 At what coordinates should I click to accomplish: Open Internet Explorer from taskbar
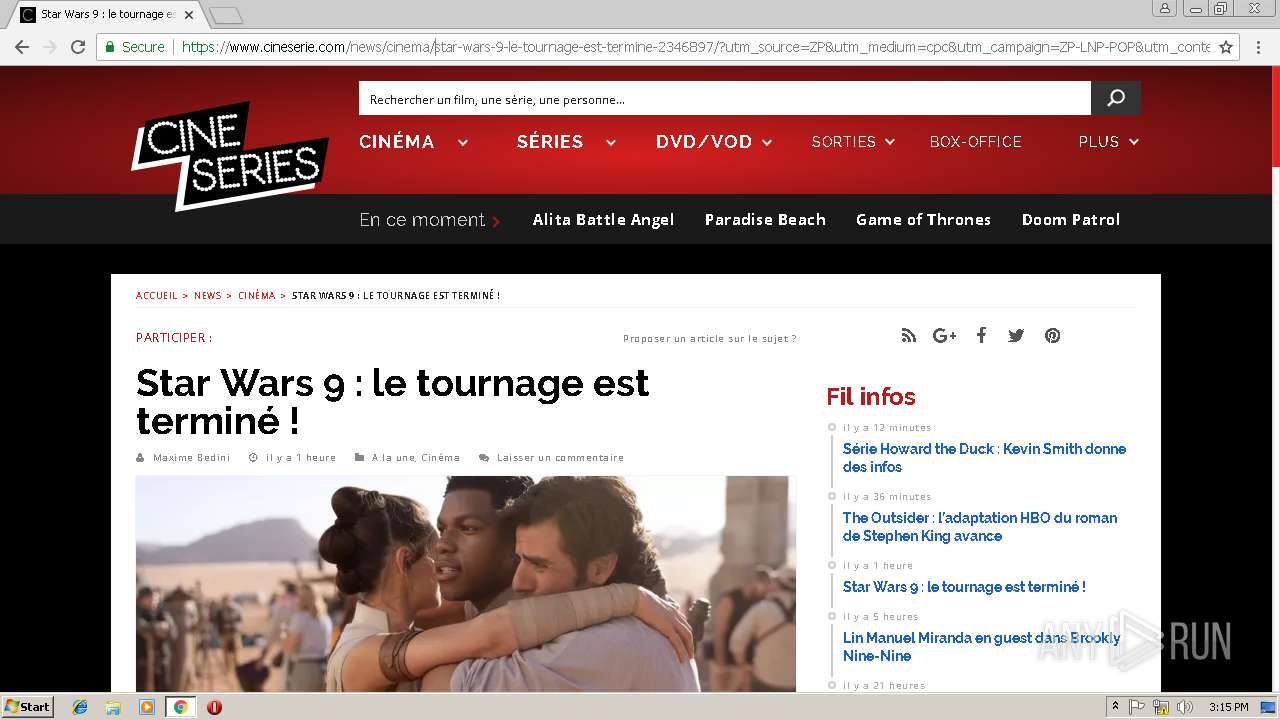(x=80, y=707)
